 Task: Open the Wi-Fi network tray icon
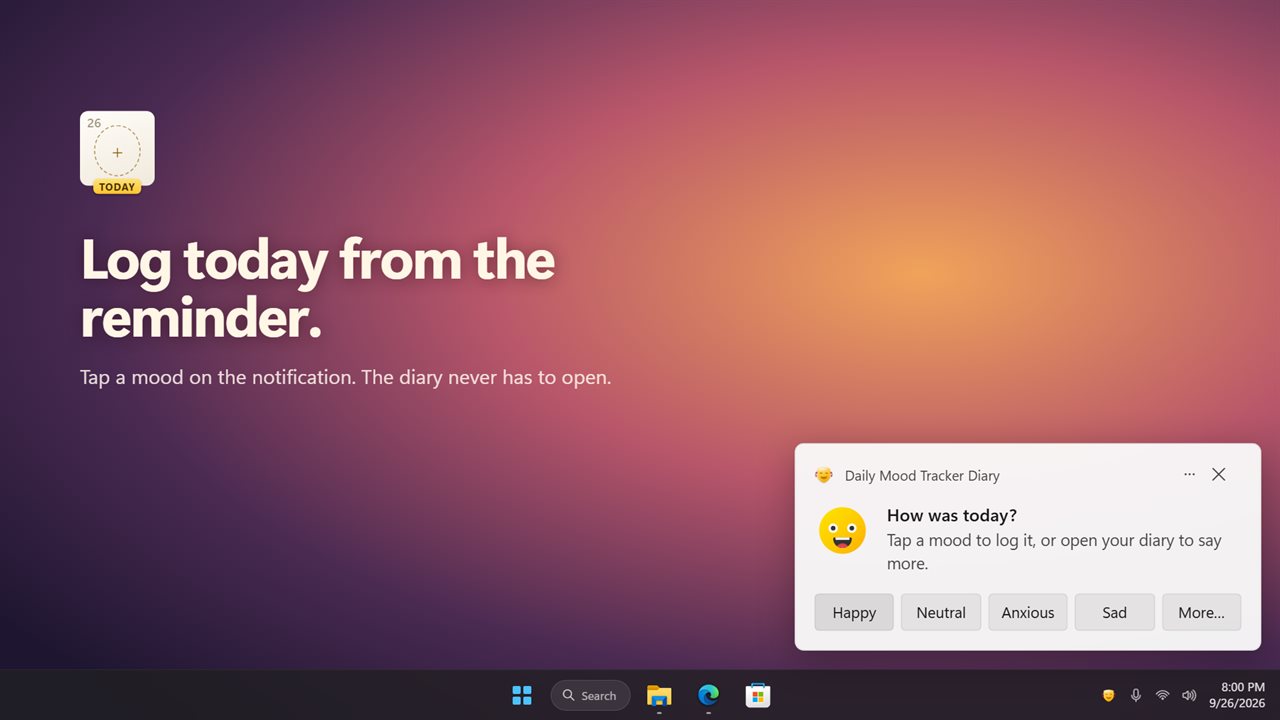[1162, 695]
